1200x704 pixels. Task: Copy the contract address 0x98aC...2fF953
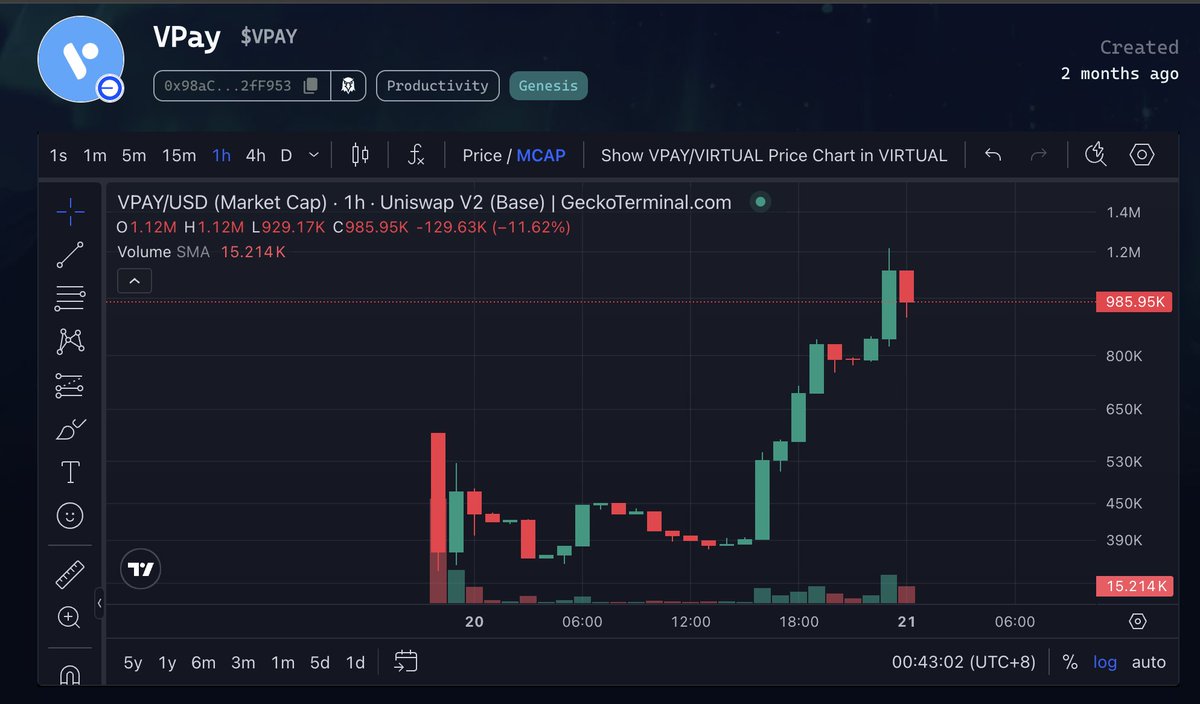311,86
